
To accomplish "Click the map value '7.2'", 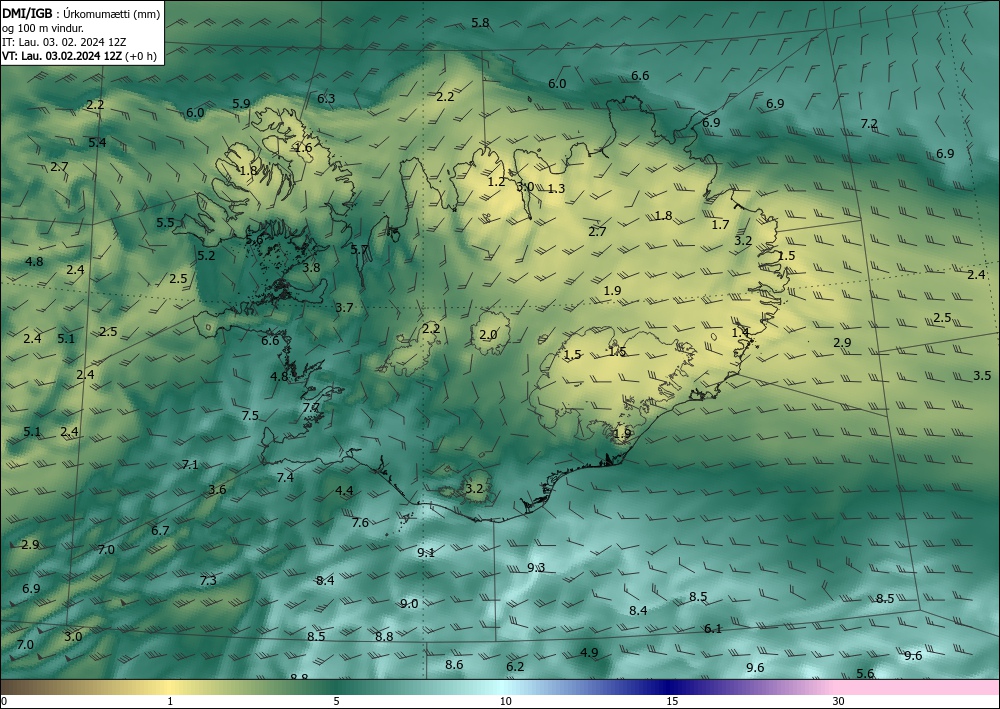I will [x=869, y=124].
